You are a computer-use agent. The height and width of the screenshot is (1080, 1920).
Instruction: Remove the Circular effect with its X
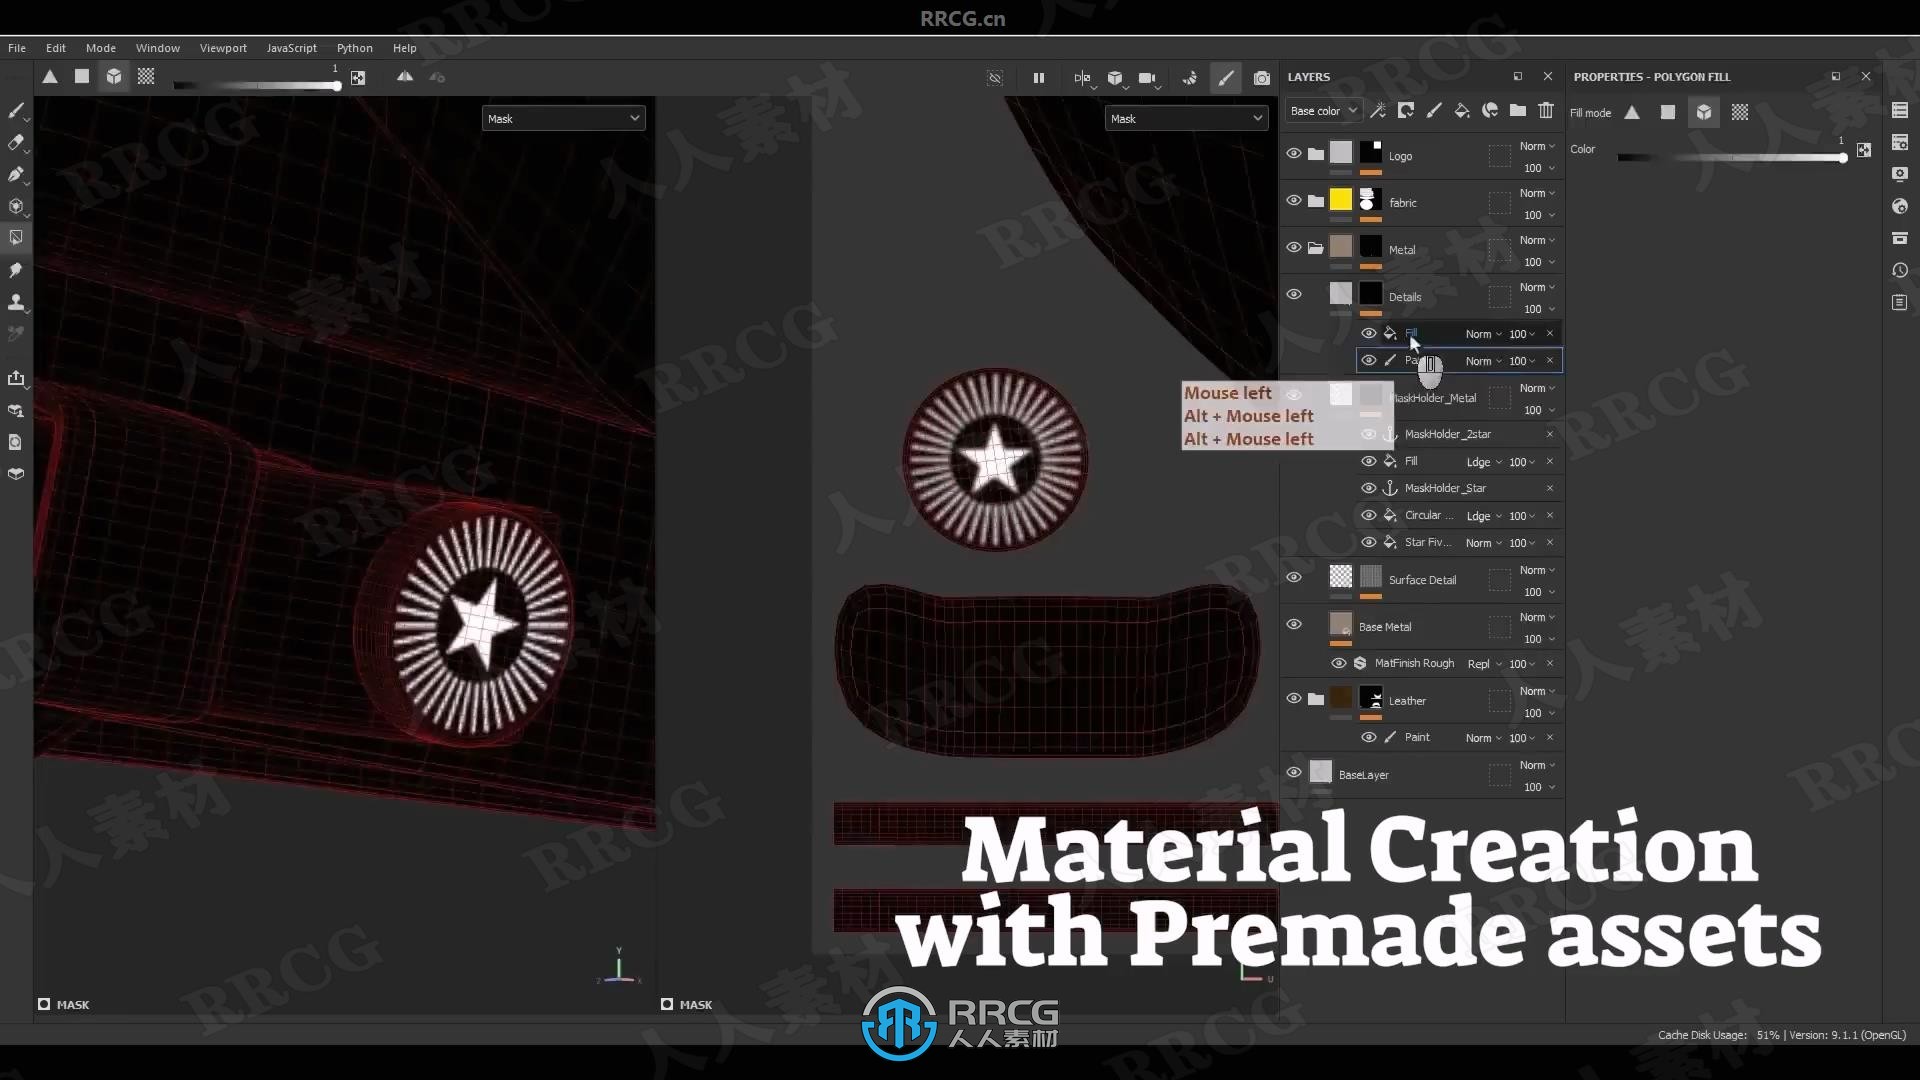[1550, 515]
